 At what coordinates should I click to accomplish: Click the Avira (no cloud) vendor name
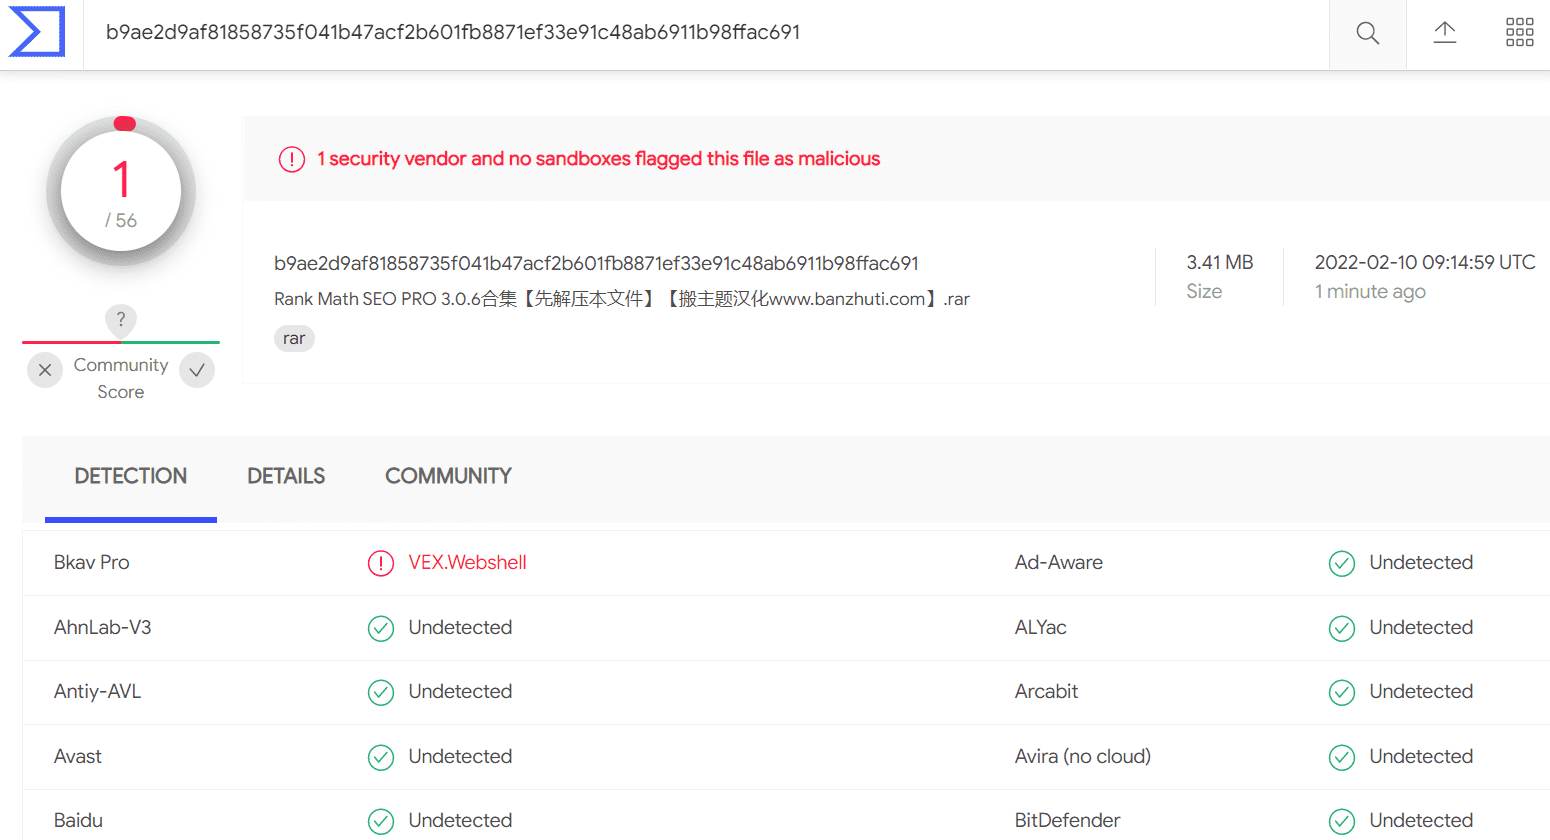click(x=1083, y=756)
